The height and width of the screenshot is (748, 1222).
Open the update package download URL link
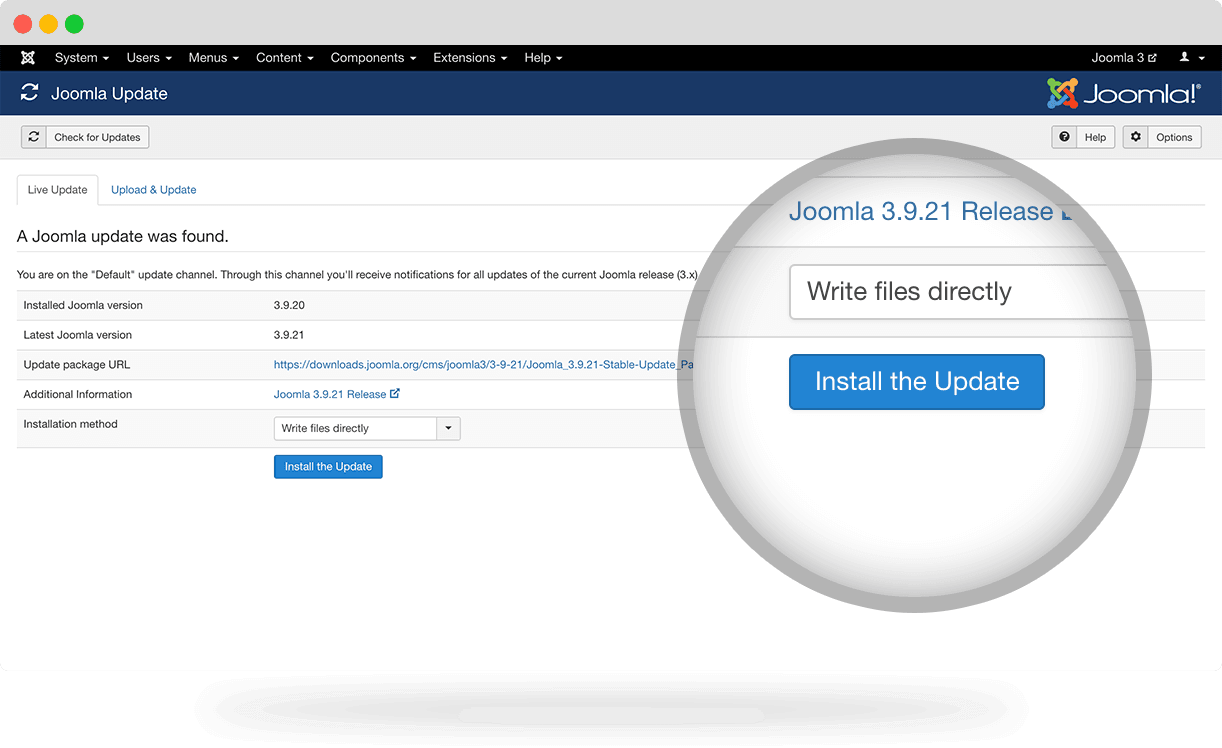click(x=484, y=365)
